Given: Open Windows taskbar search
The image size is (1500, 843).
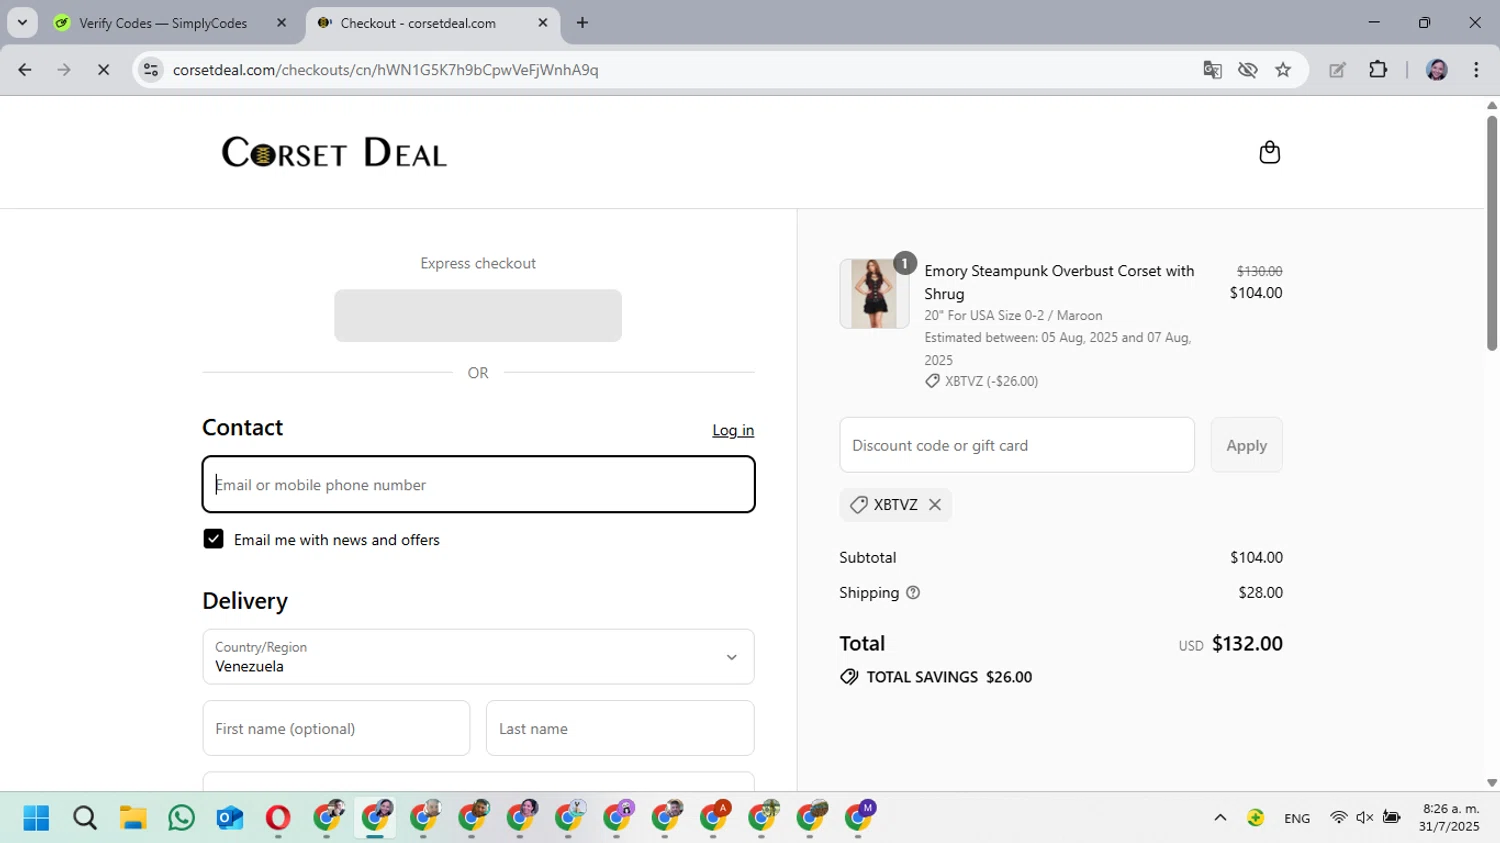Looking at the screenshot, I should [x=85, y=818].
